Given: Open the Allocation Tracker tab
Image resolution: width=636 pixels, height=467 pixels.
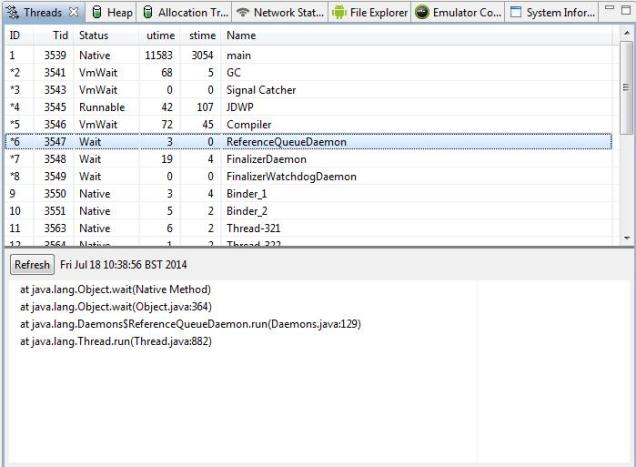Looking at the screenshot, I should point(185,12).
